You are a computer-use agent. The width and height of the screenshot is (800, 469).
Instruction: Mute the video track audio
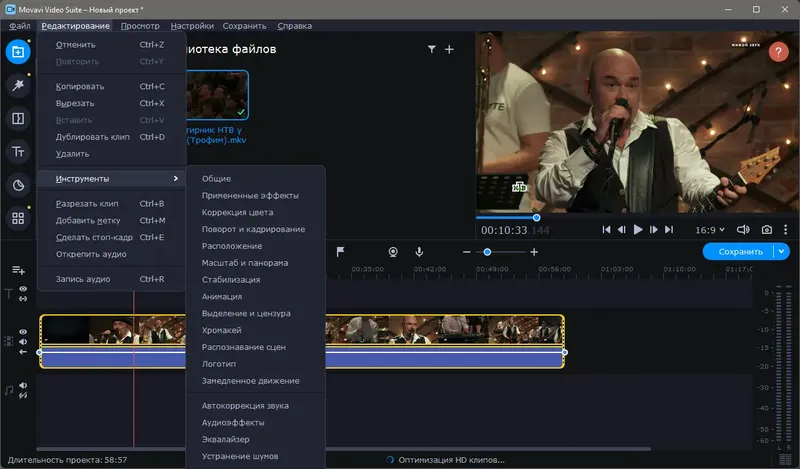[x=23, y=342]
